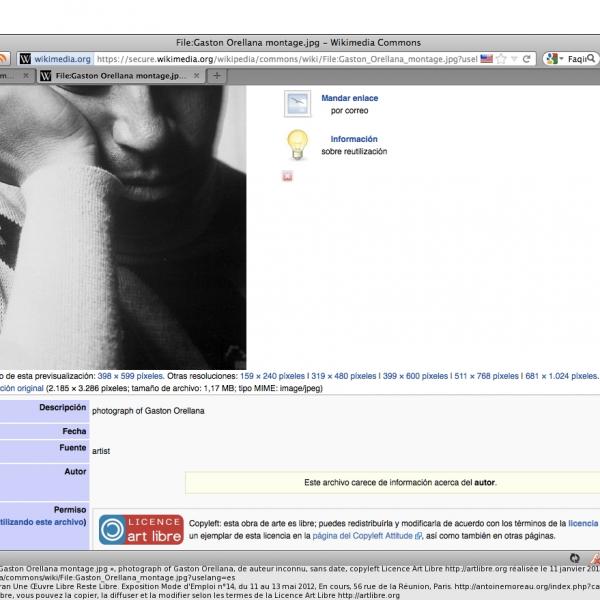Open the 681 × 1.024 píxeles resolution
600x600 pixels.
point(561,376)
